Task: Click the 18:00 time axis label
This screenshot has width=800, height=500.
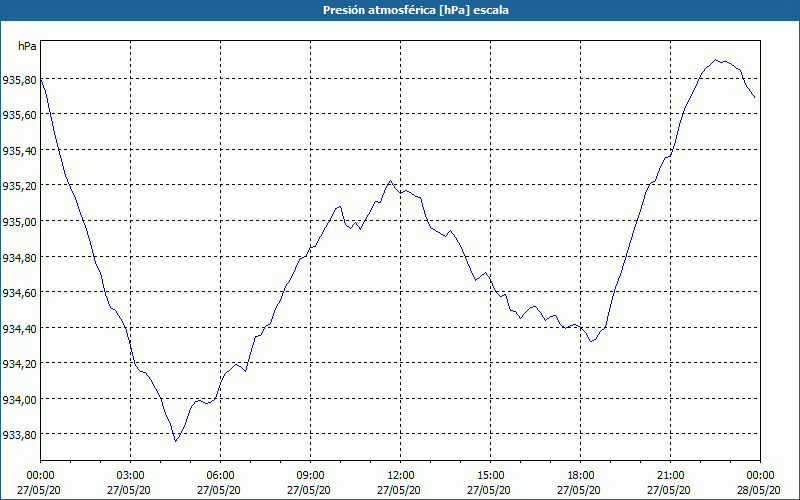Action: tap(580, 476)
